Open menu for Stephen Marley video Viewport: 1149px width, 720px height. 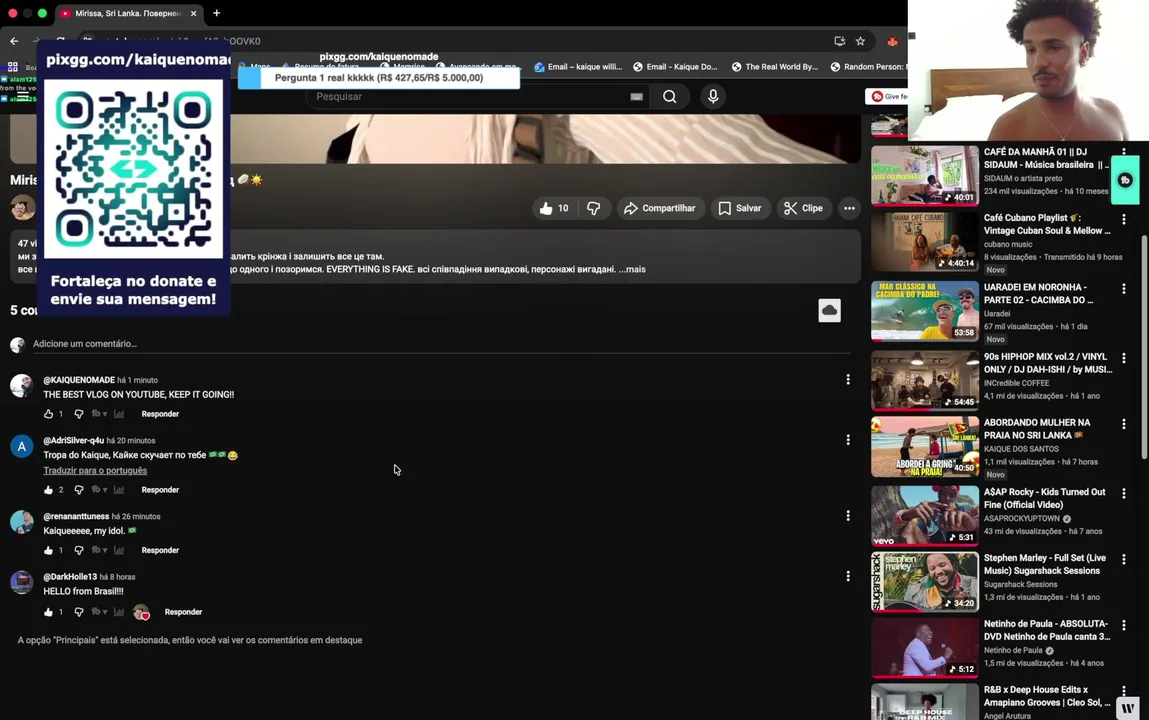(x=1123, y=560)
